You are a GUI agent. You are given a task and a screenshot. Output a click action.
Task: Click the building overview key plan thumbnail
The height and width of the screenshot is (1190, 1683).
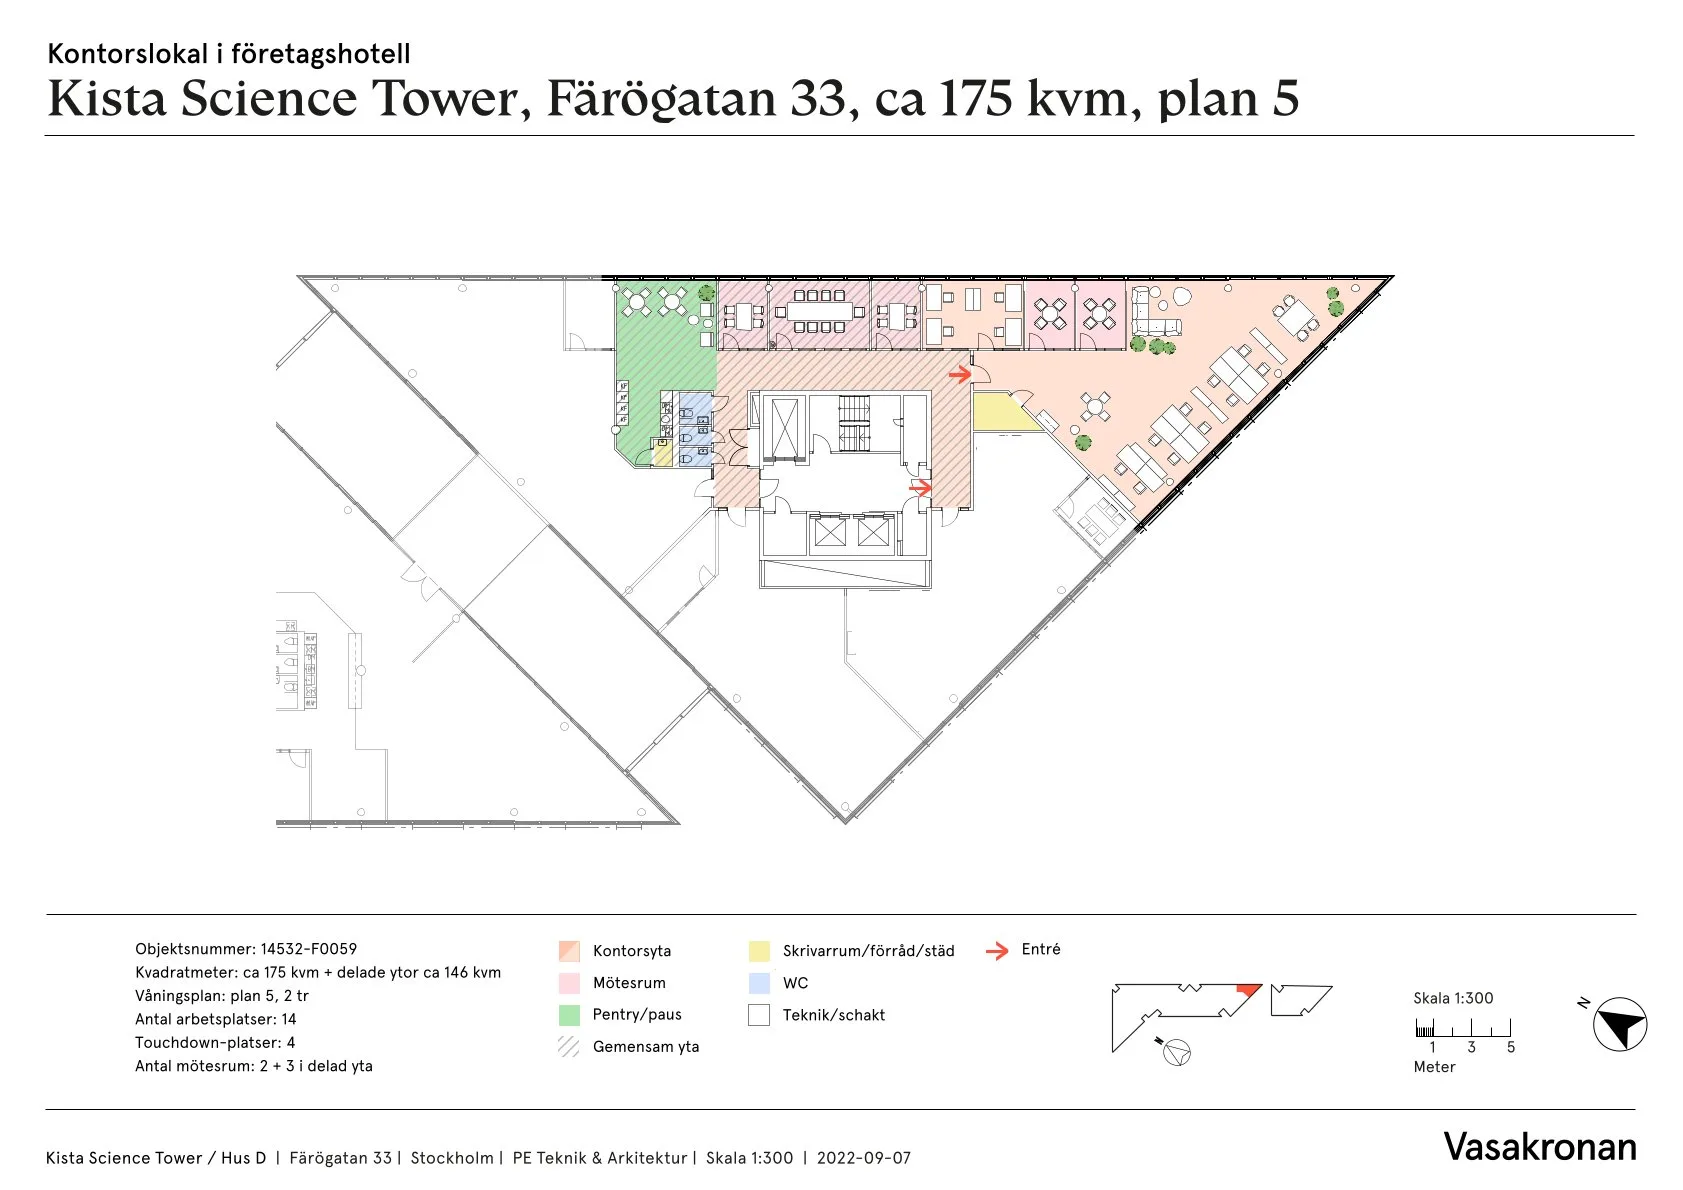pos(1221,1020)
